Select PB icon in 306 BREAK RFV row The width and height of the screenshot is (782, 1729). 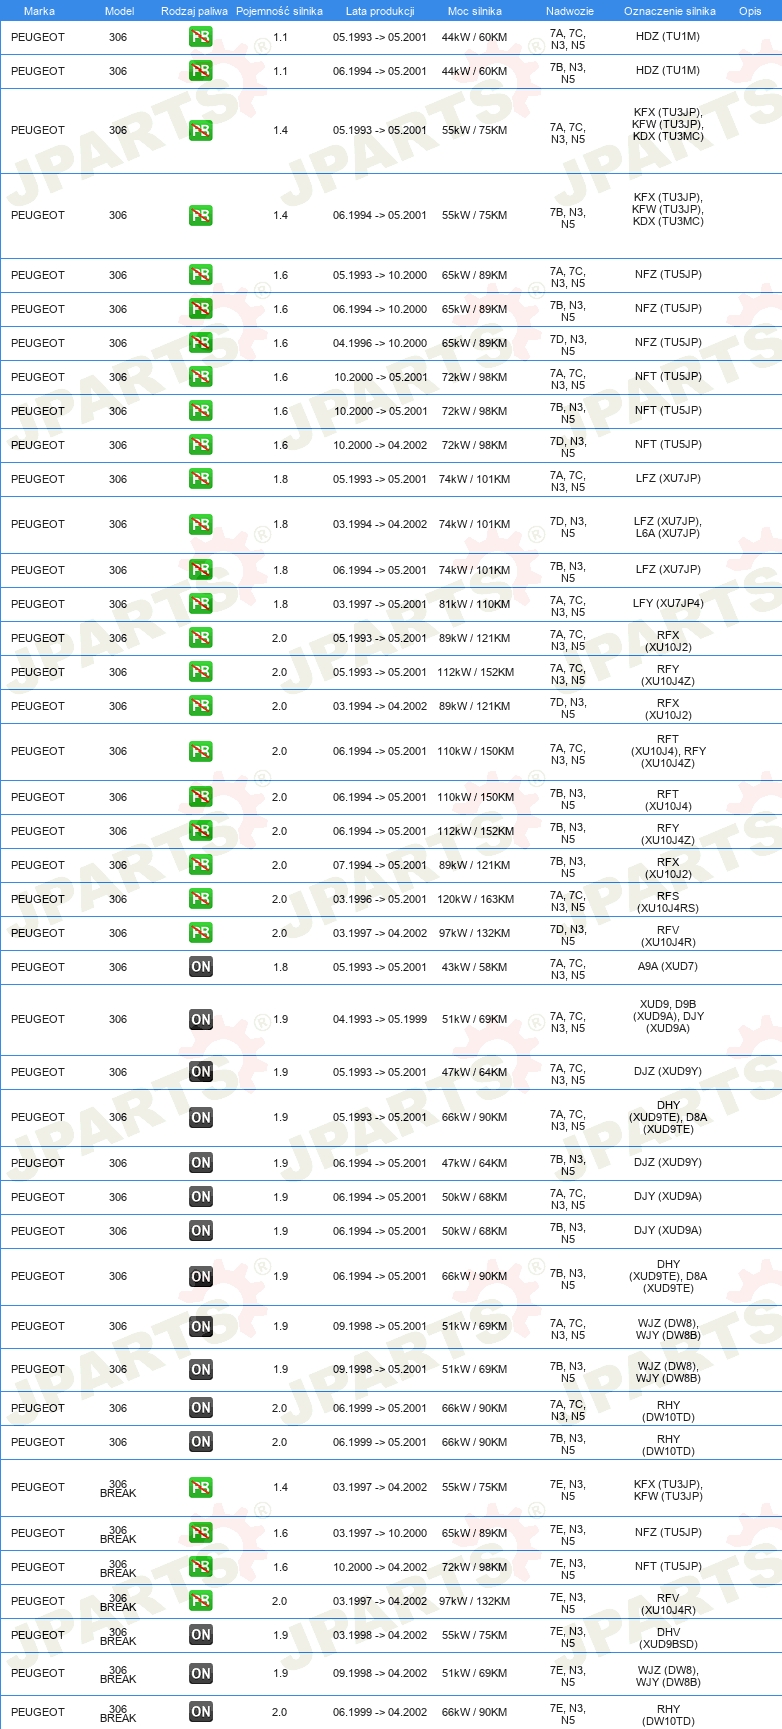click(201, 1601)
